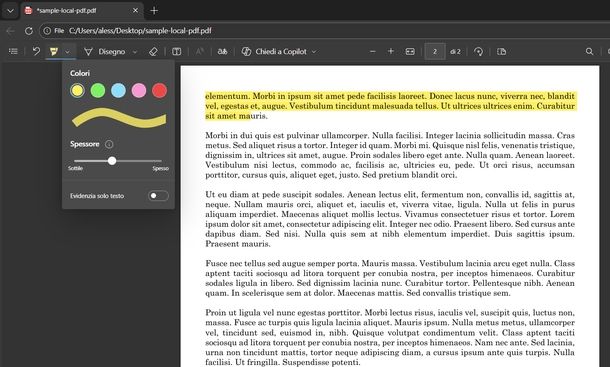Choose the yellow highlight color

click(x=77, y=91)
